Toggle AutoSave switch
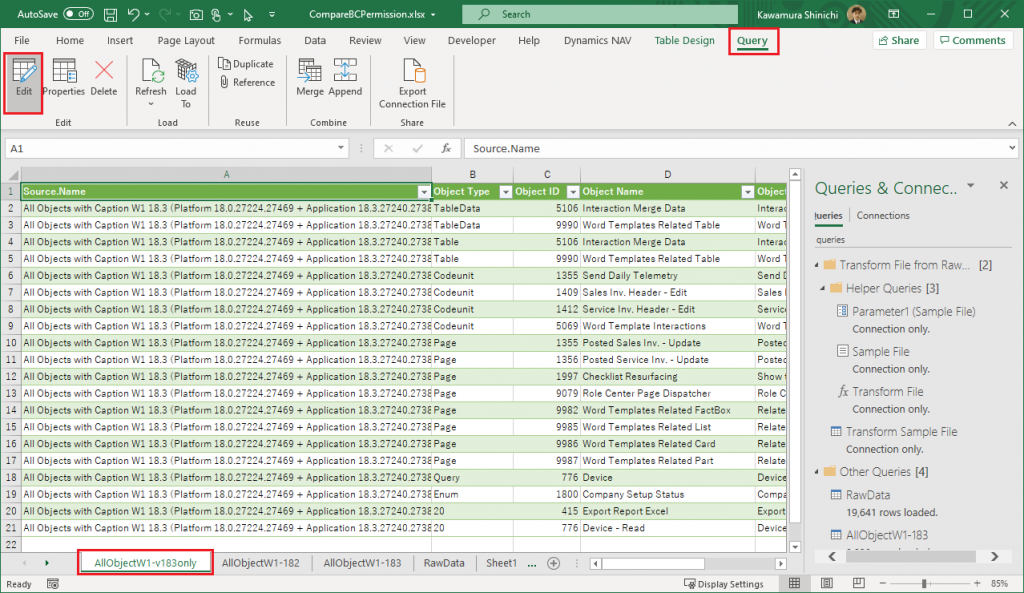This screenshot has width=1024, height=593. [x=78, y=14]
